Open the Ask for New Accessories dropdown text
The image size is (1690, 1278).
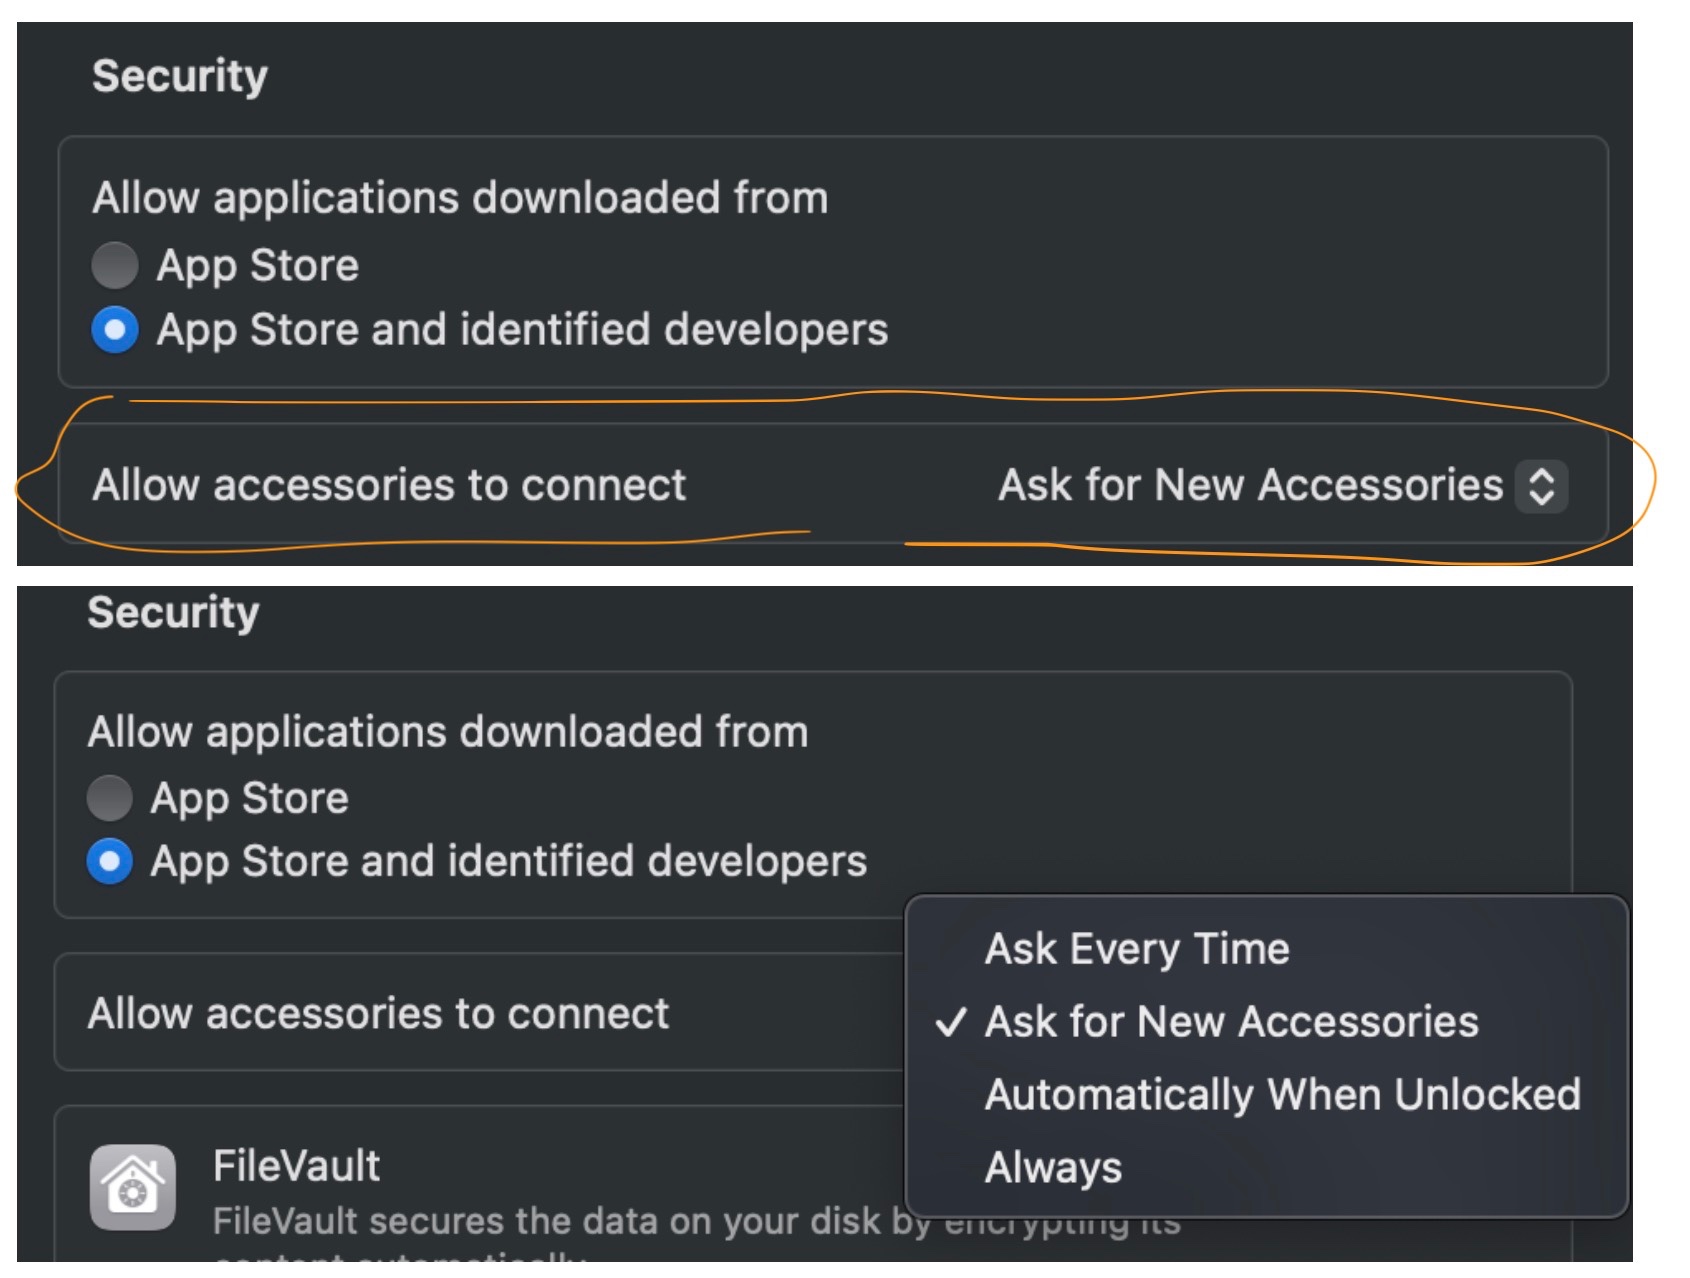click(x=1250, y=486)
